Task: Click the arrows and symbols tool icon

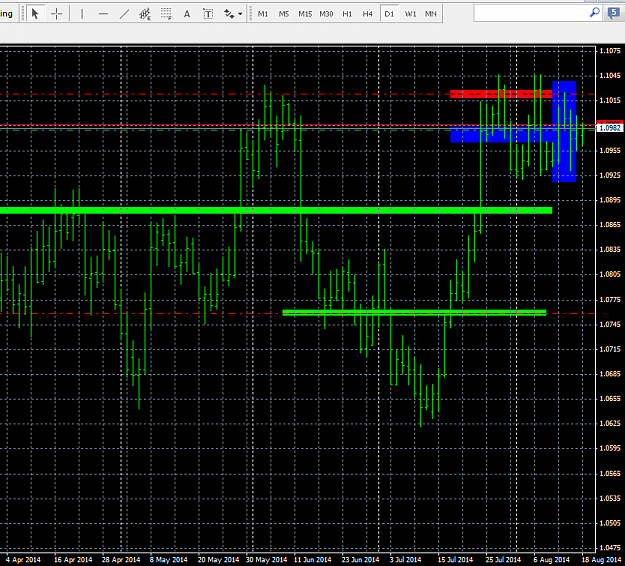Action: [229, 14]
